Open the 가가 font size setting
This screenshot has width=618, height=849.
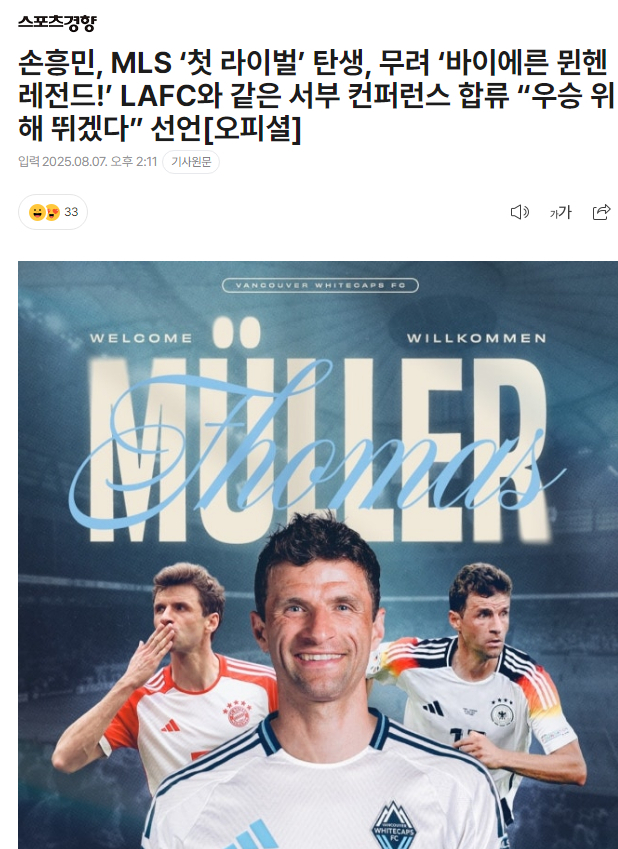(x=561, y=212)
